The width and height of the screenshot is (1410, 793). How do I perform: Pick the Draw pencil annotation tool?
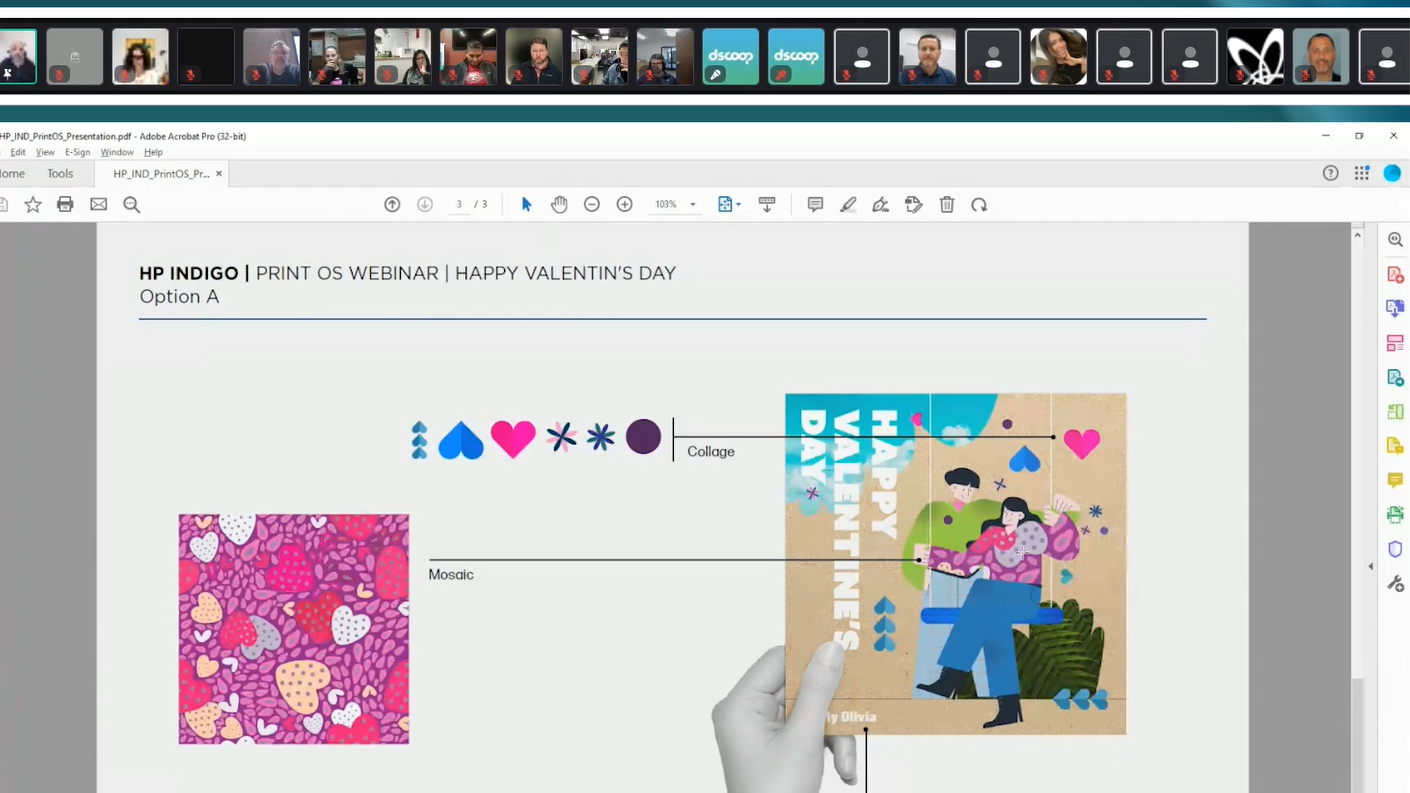click(848, 204)
